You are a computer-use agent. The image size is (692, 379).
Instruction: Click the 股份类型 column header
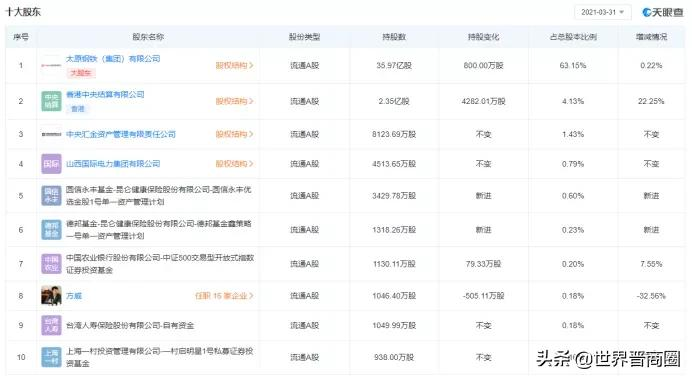[305, 37]
